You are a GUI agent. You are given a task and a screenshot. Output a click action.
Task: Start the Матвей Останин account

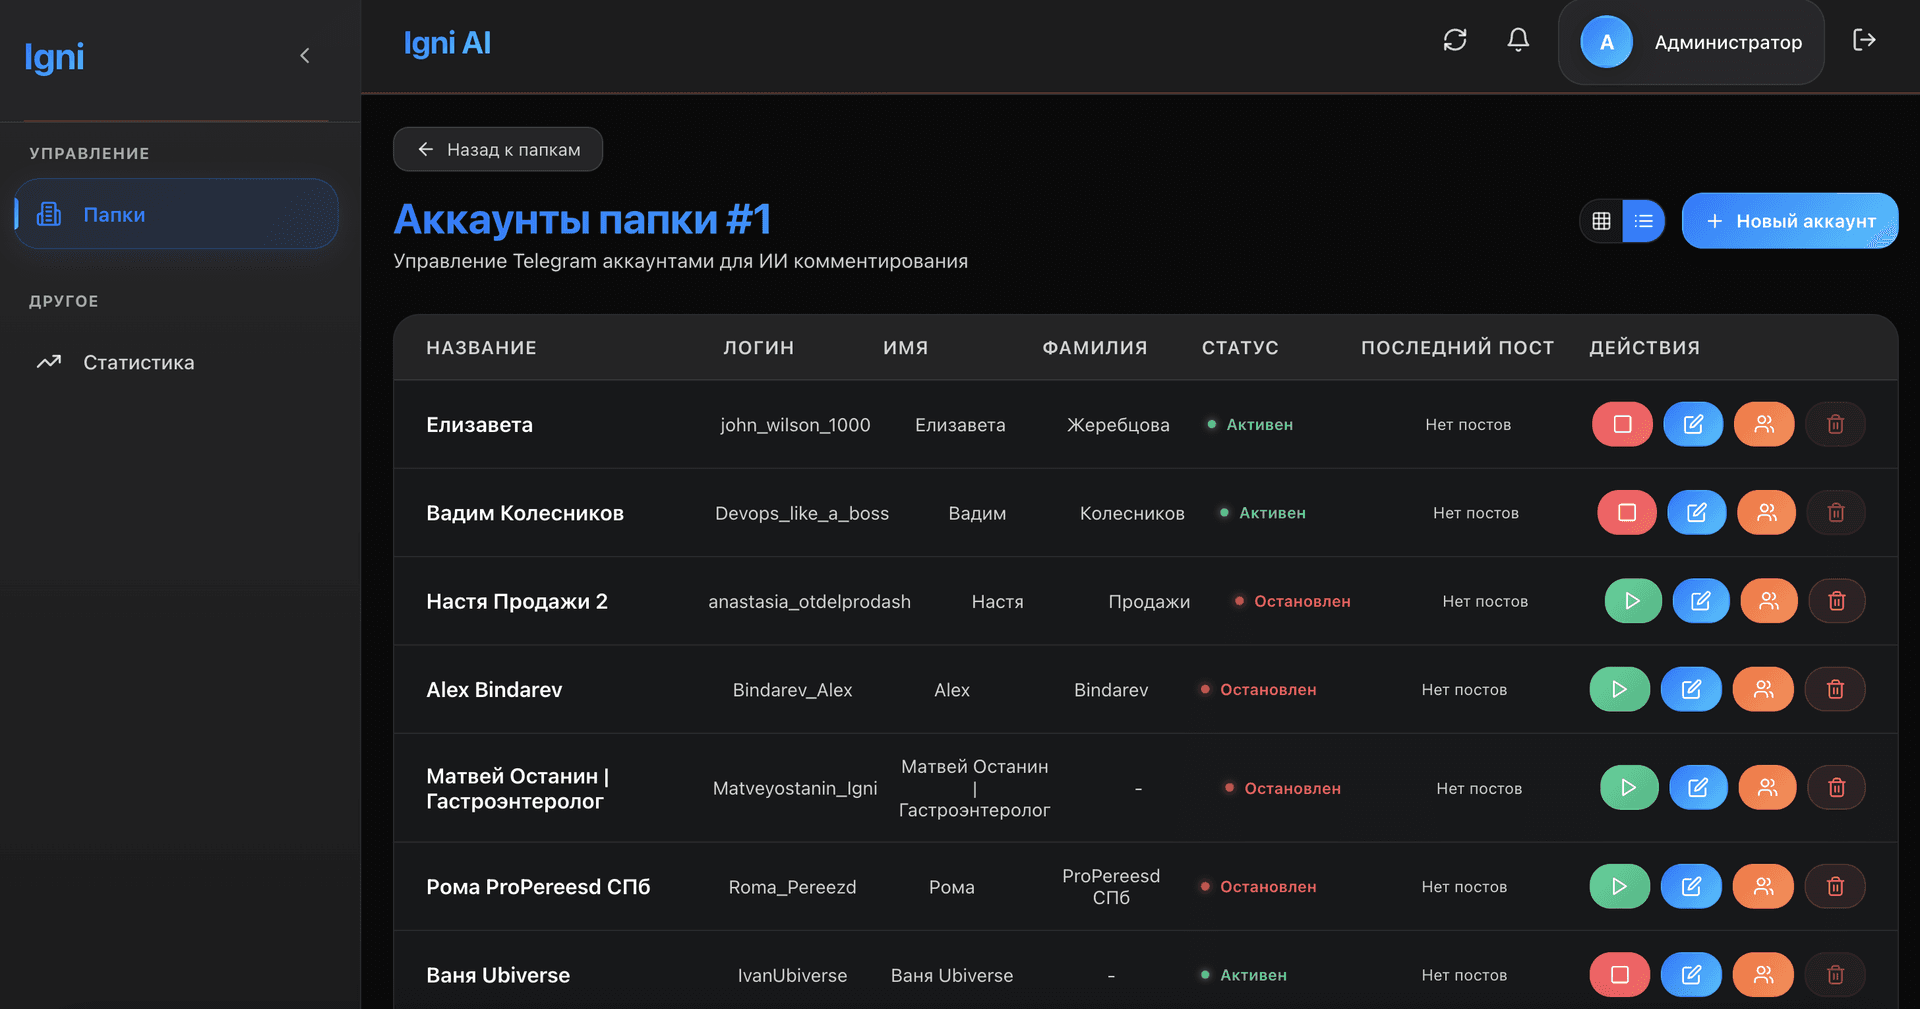click(x=1628, y=787)
